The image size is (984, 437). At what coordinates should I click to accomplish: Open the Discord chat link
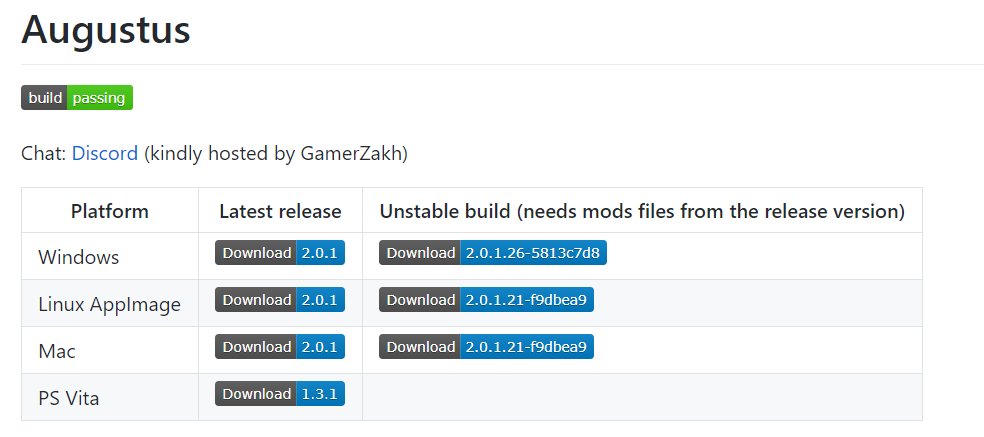(105, 154)
